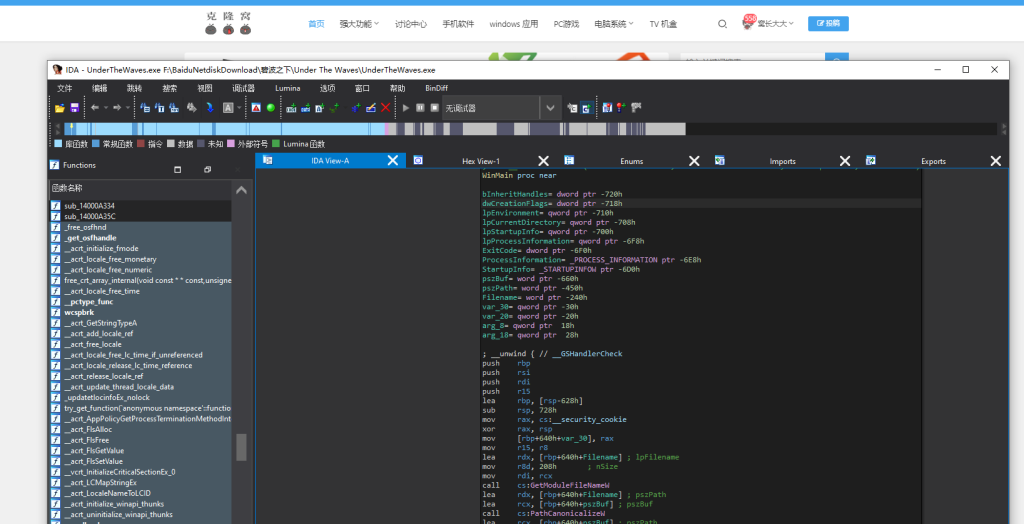Click the Enums tab icon
1024x524 pixels.
coord(569,160)
